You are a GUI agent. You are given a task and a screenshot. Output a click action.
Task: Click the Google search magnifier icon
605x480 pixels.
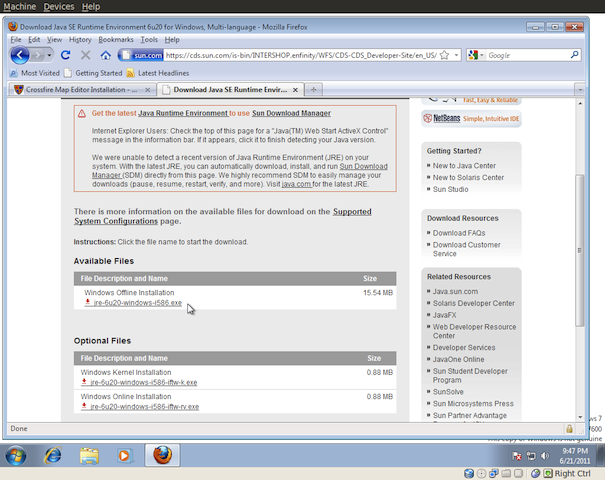pos(574,55)
